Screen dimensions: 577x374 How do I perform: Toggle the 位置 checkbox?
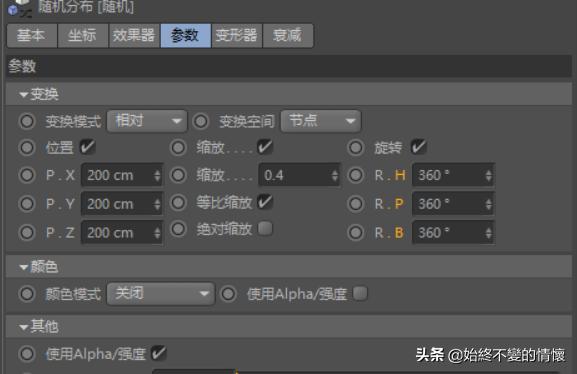point(88,147)
